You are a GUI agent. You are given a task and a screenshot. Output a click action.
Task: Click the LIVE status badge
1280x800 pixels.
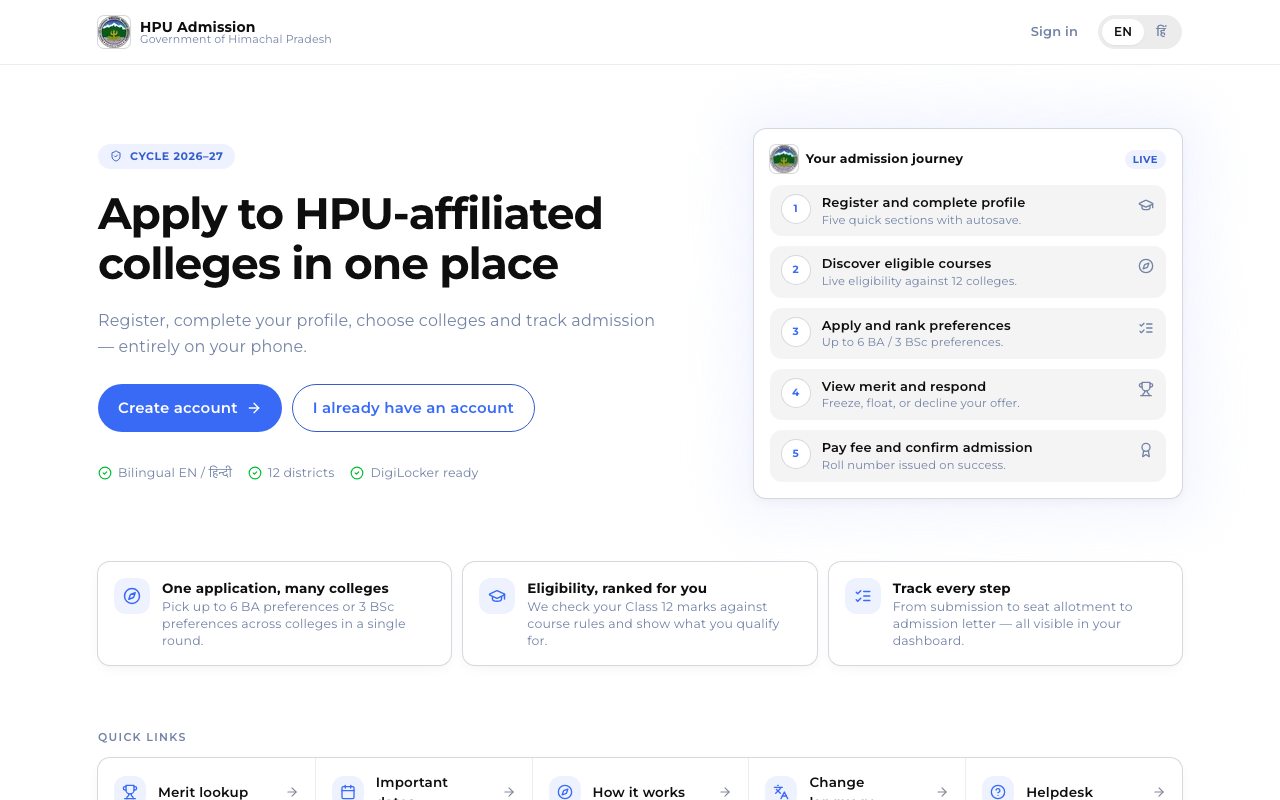(1145, 159)
